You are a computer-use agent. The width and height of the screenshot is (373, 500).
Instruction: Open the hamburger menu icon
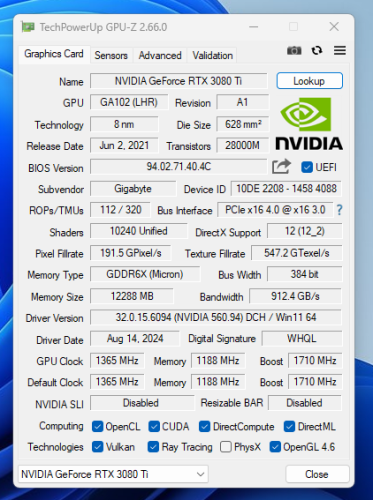(x=340, y=50)
